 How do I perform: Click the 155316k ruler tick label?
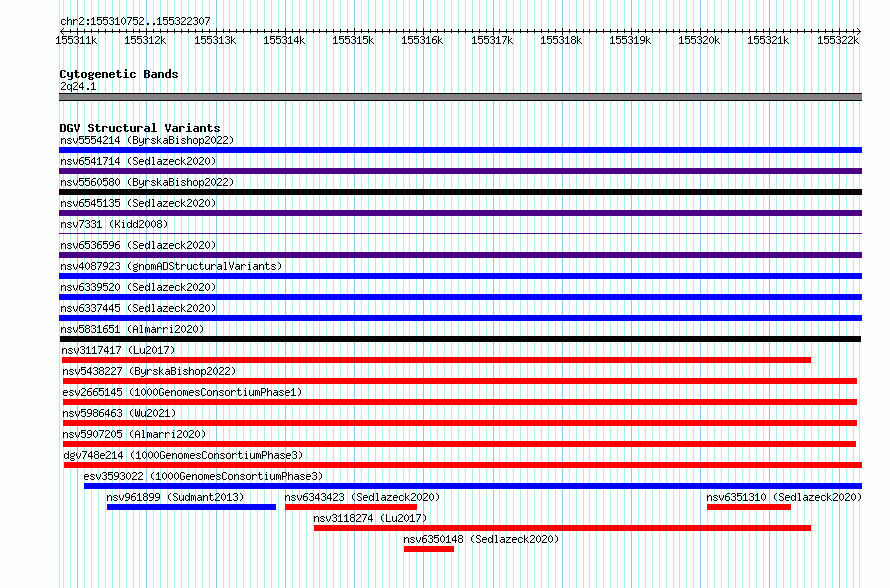click(422, 40)
